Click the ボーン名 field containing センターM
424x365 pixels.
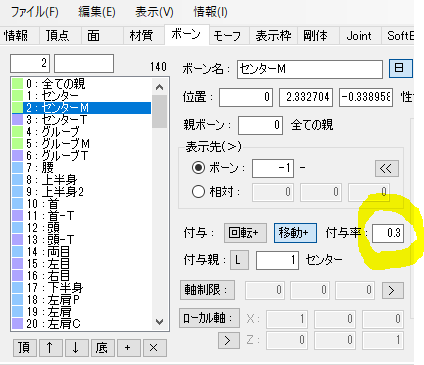pyautogui.click(x=310, y=69)
